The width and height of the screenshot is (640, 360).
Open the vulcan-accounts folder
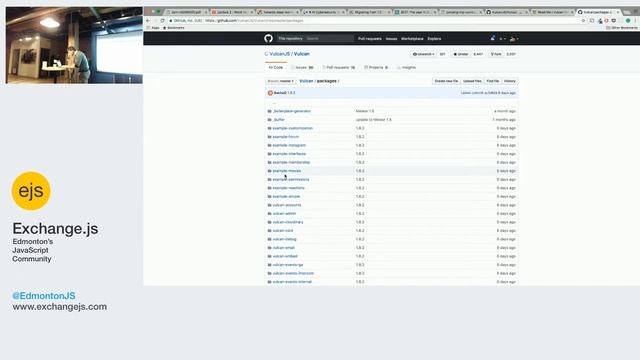click(x=287, y=205)
